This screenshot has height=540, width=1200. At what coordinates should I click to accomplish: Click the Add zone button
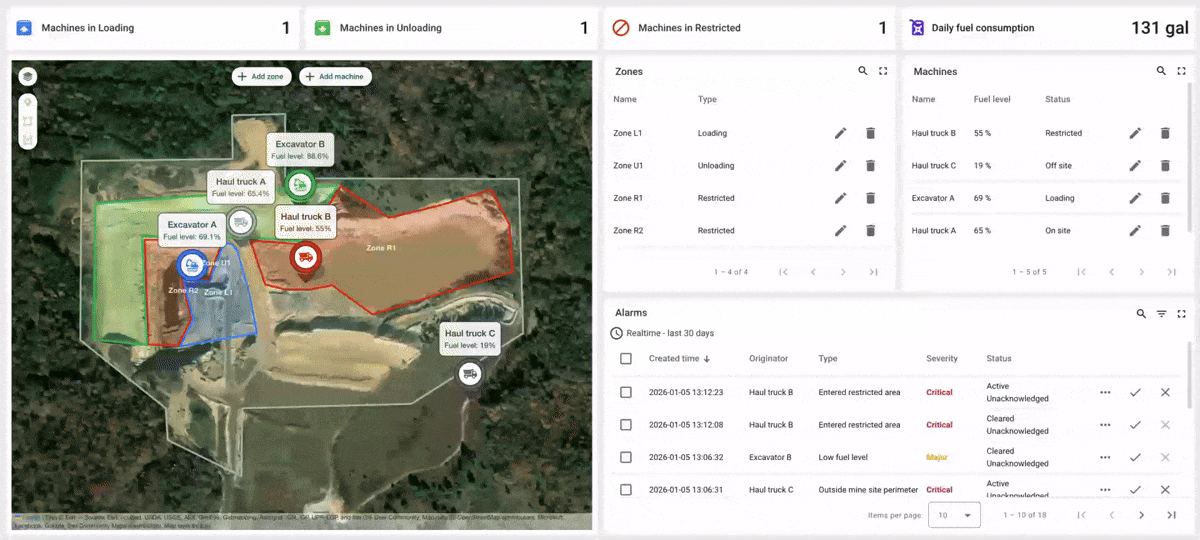click(262, 76)
